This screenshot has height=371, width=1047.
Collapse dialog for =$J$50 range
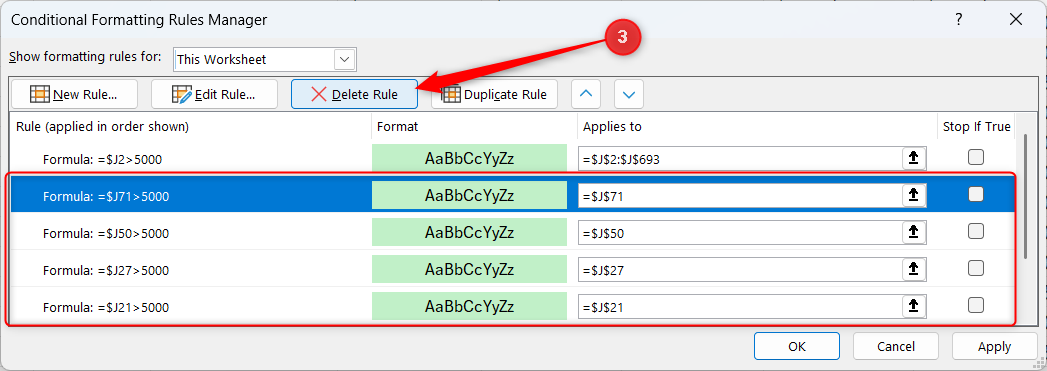point(914,232)
